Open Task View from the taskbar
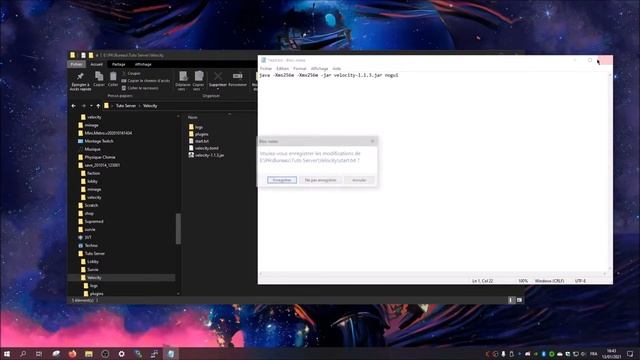Viewport: 640px width, 360px height. (39, 354)
